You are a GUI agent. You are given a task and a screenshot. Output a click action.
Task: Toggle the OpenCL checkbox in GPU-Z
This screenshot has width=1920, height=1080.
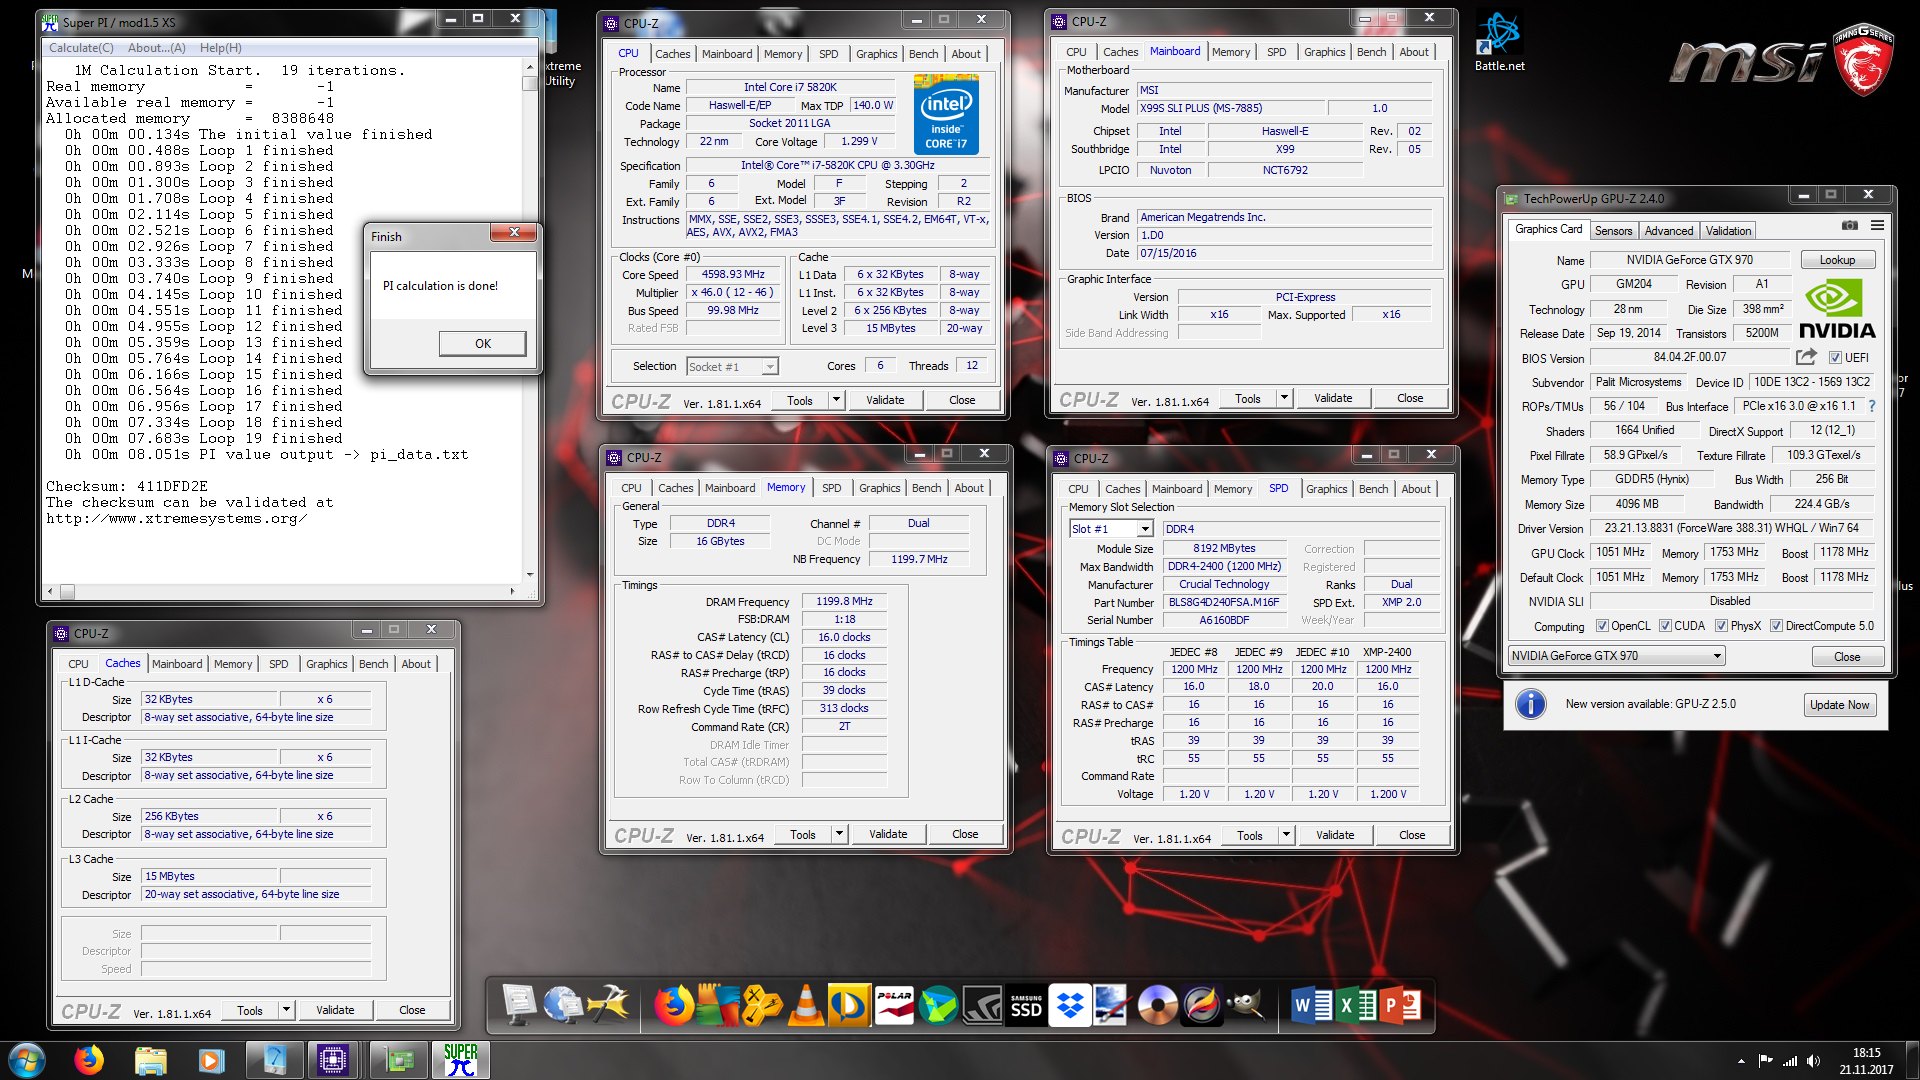pyautogui.click(x=1602, y=626)
